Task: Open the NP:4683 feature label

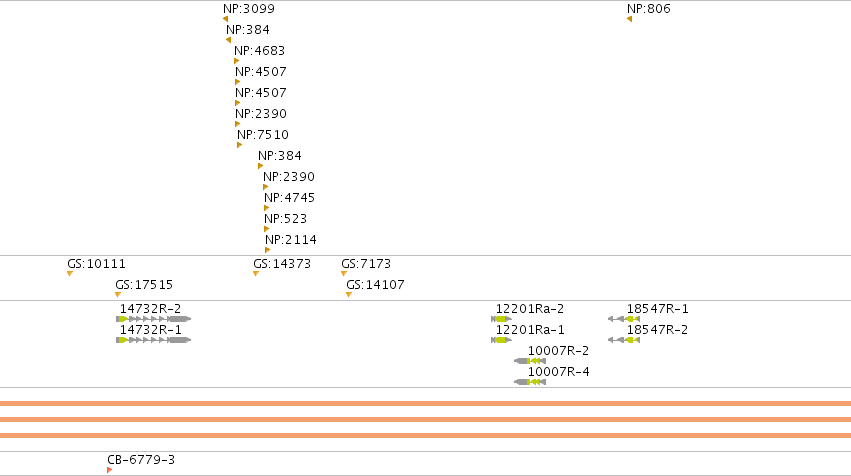Action: point(259,50)
